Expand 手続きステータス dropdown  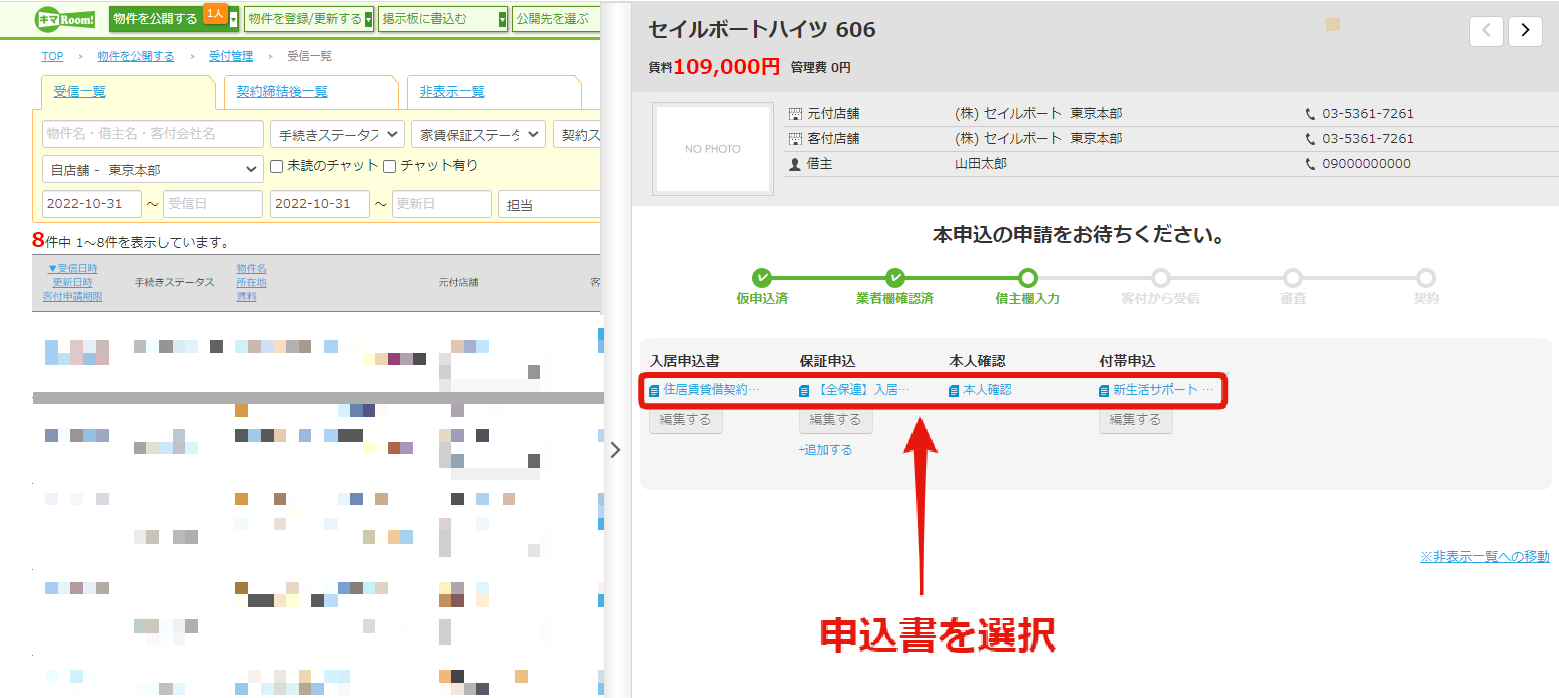(x=337, y=134)
